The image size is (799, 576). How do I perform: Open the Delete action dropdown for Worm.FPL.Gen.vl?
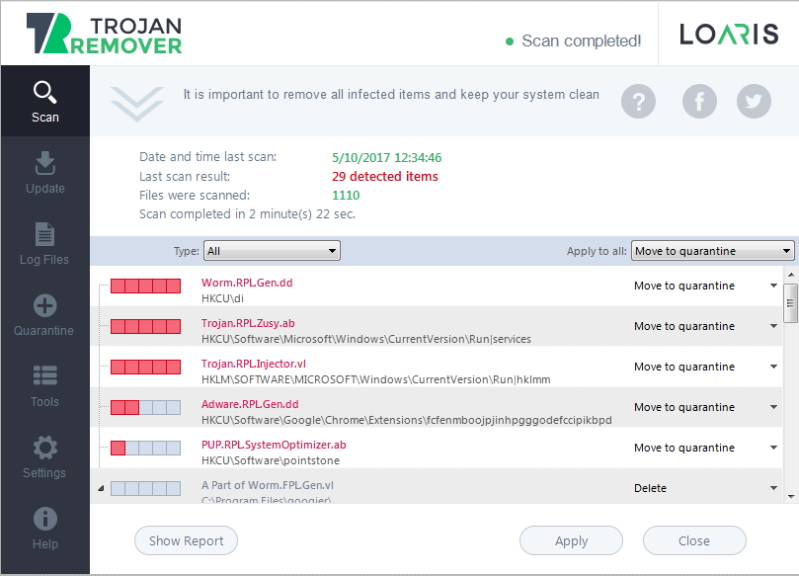point(773,488)
